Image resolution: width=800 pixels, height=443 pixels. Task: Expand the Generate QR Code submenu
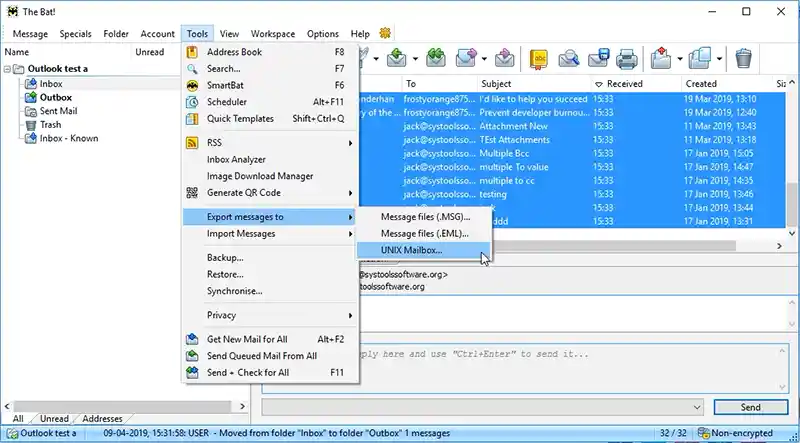pos(271,193)
